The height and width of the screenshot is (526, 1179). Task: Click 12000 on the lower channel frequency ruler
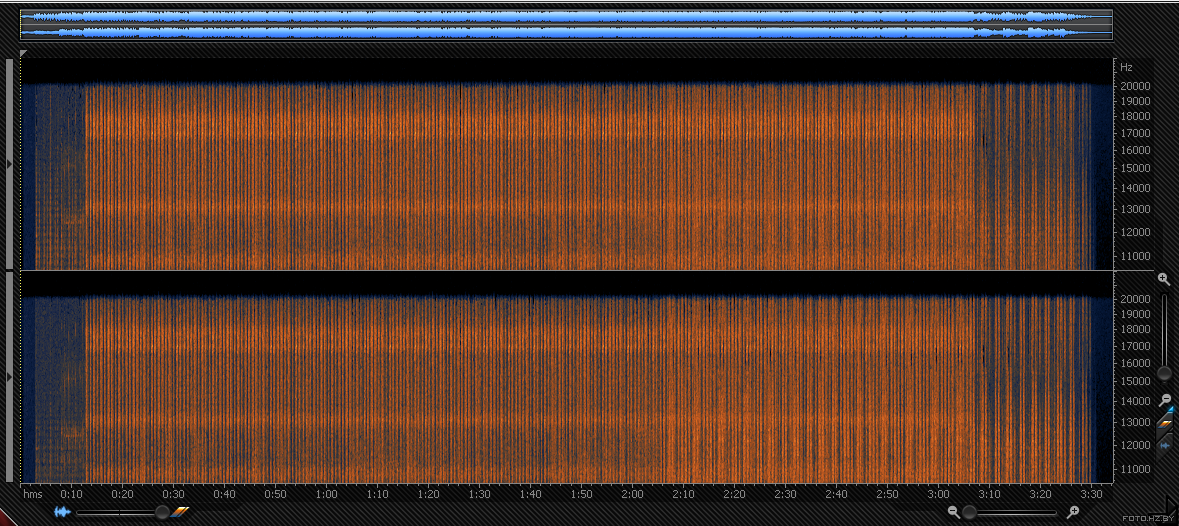(x=1135, y=445)
